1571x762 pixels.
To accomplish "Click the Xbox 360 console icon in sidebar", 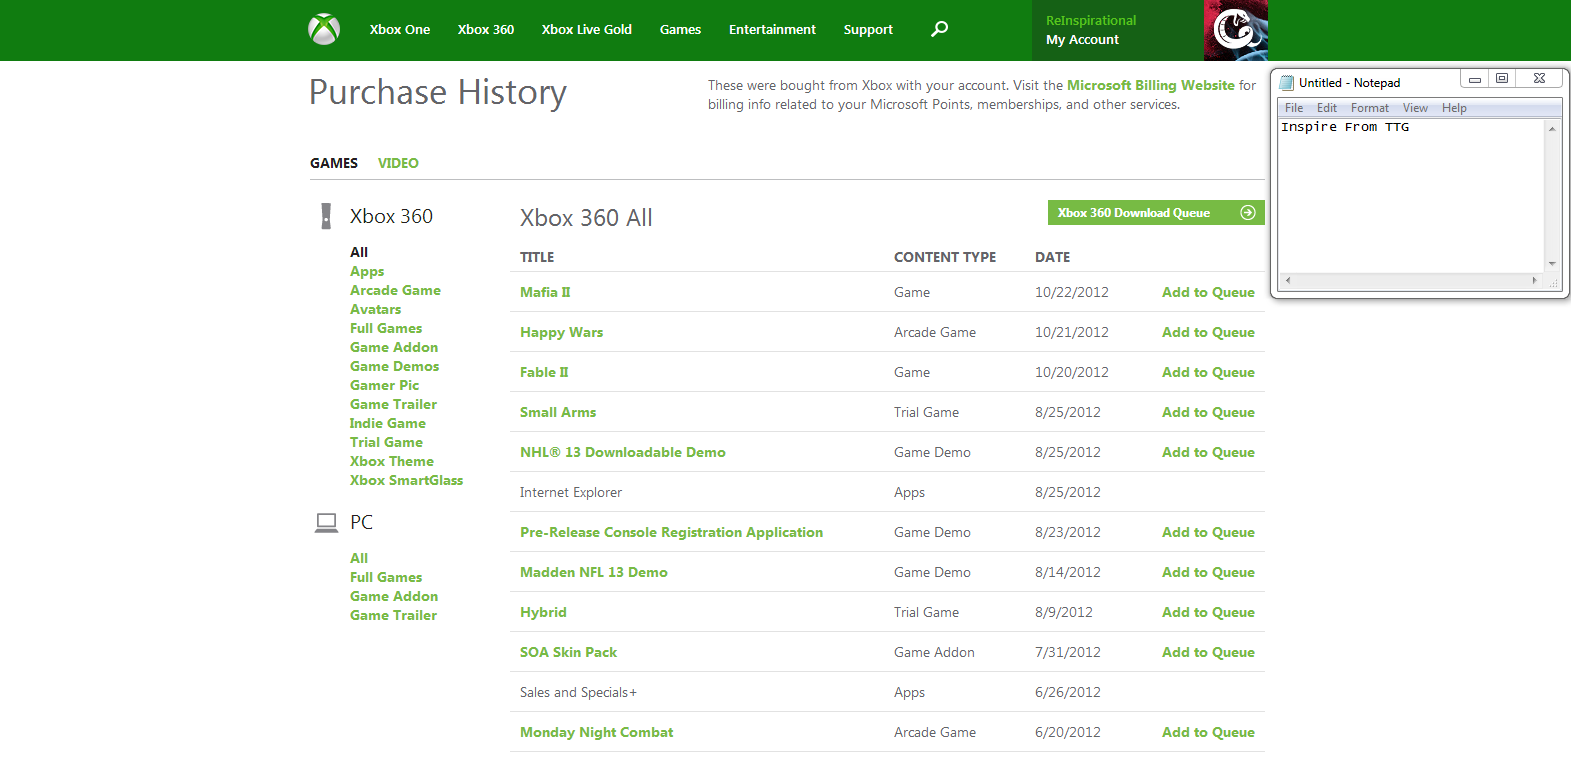I will tap(326, 216).
